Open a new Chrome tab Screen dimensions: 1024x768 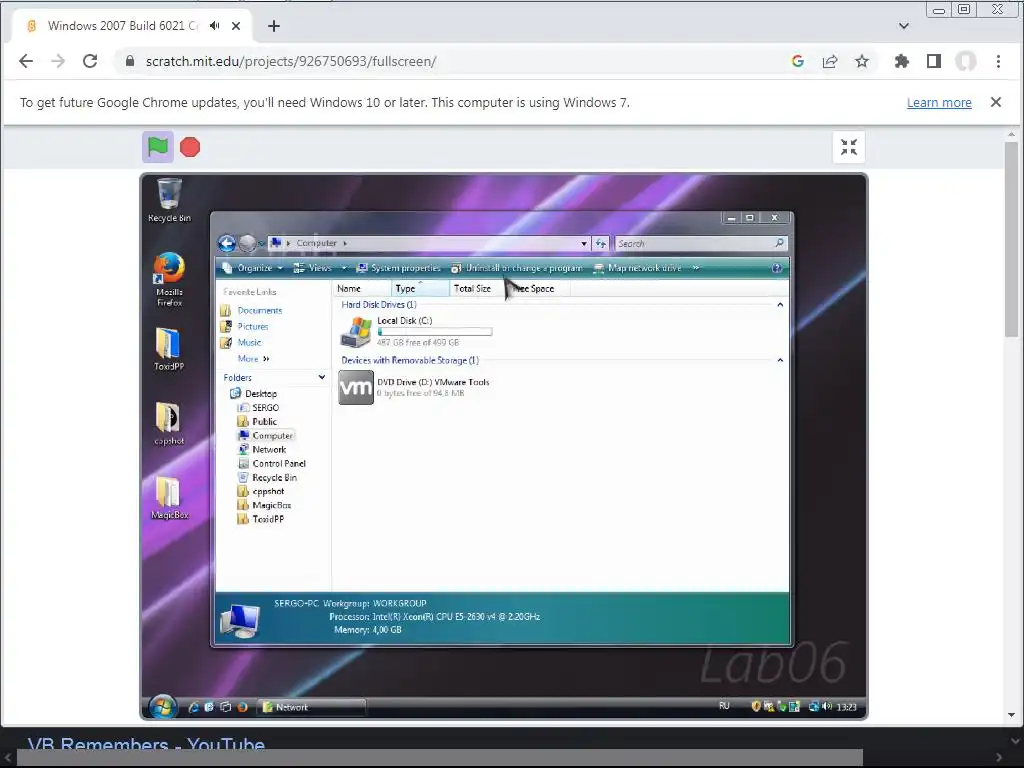(x=274, y=26)
